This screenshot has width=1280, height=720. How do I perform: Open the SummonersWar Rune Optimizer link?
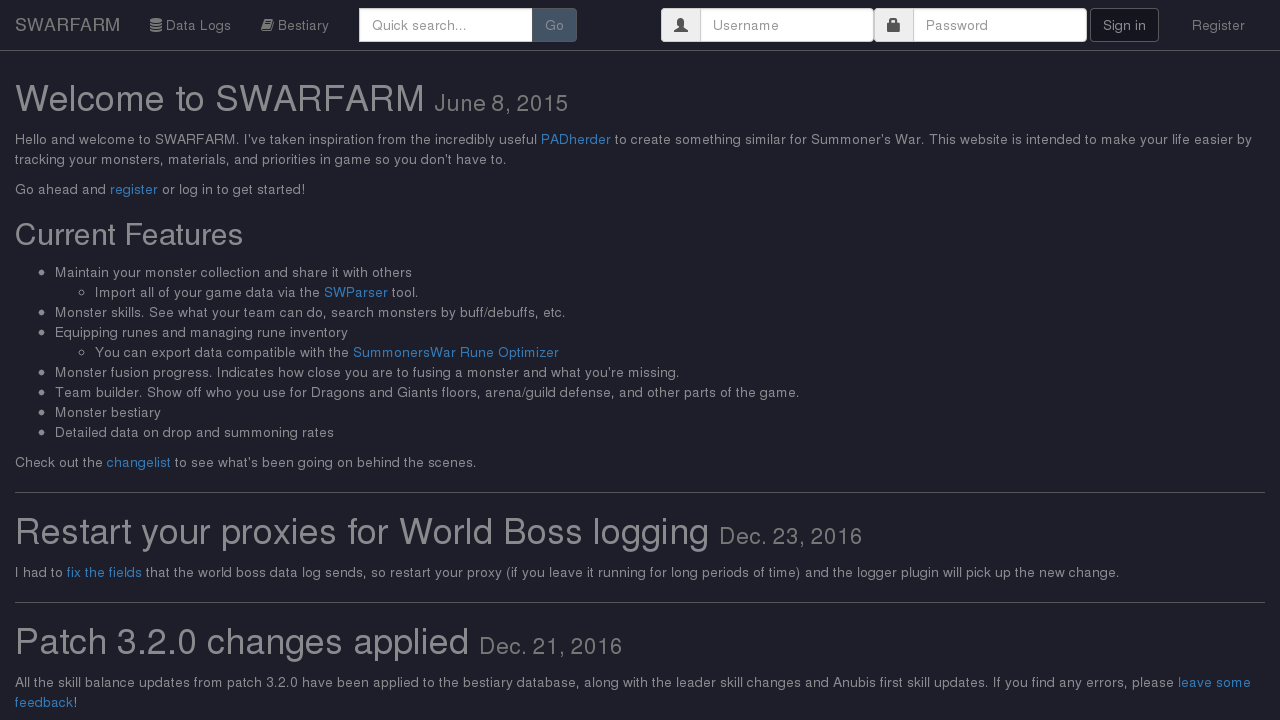(456, 352)
